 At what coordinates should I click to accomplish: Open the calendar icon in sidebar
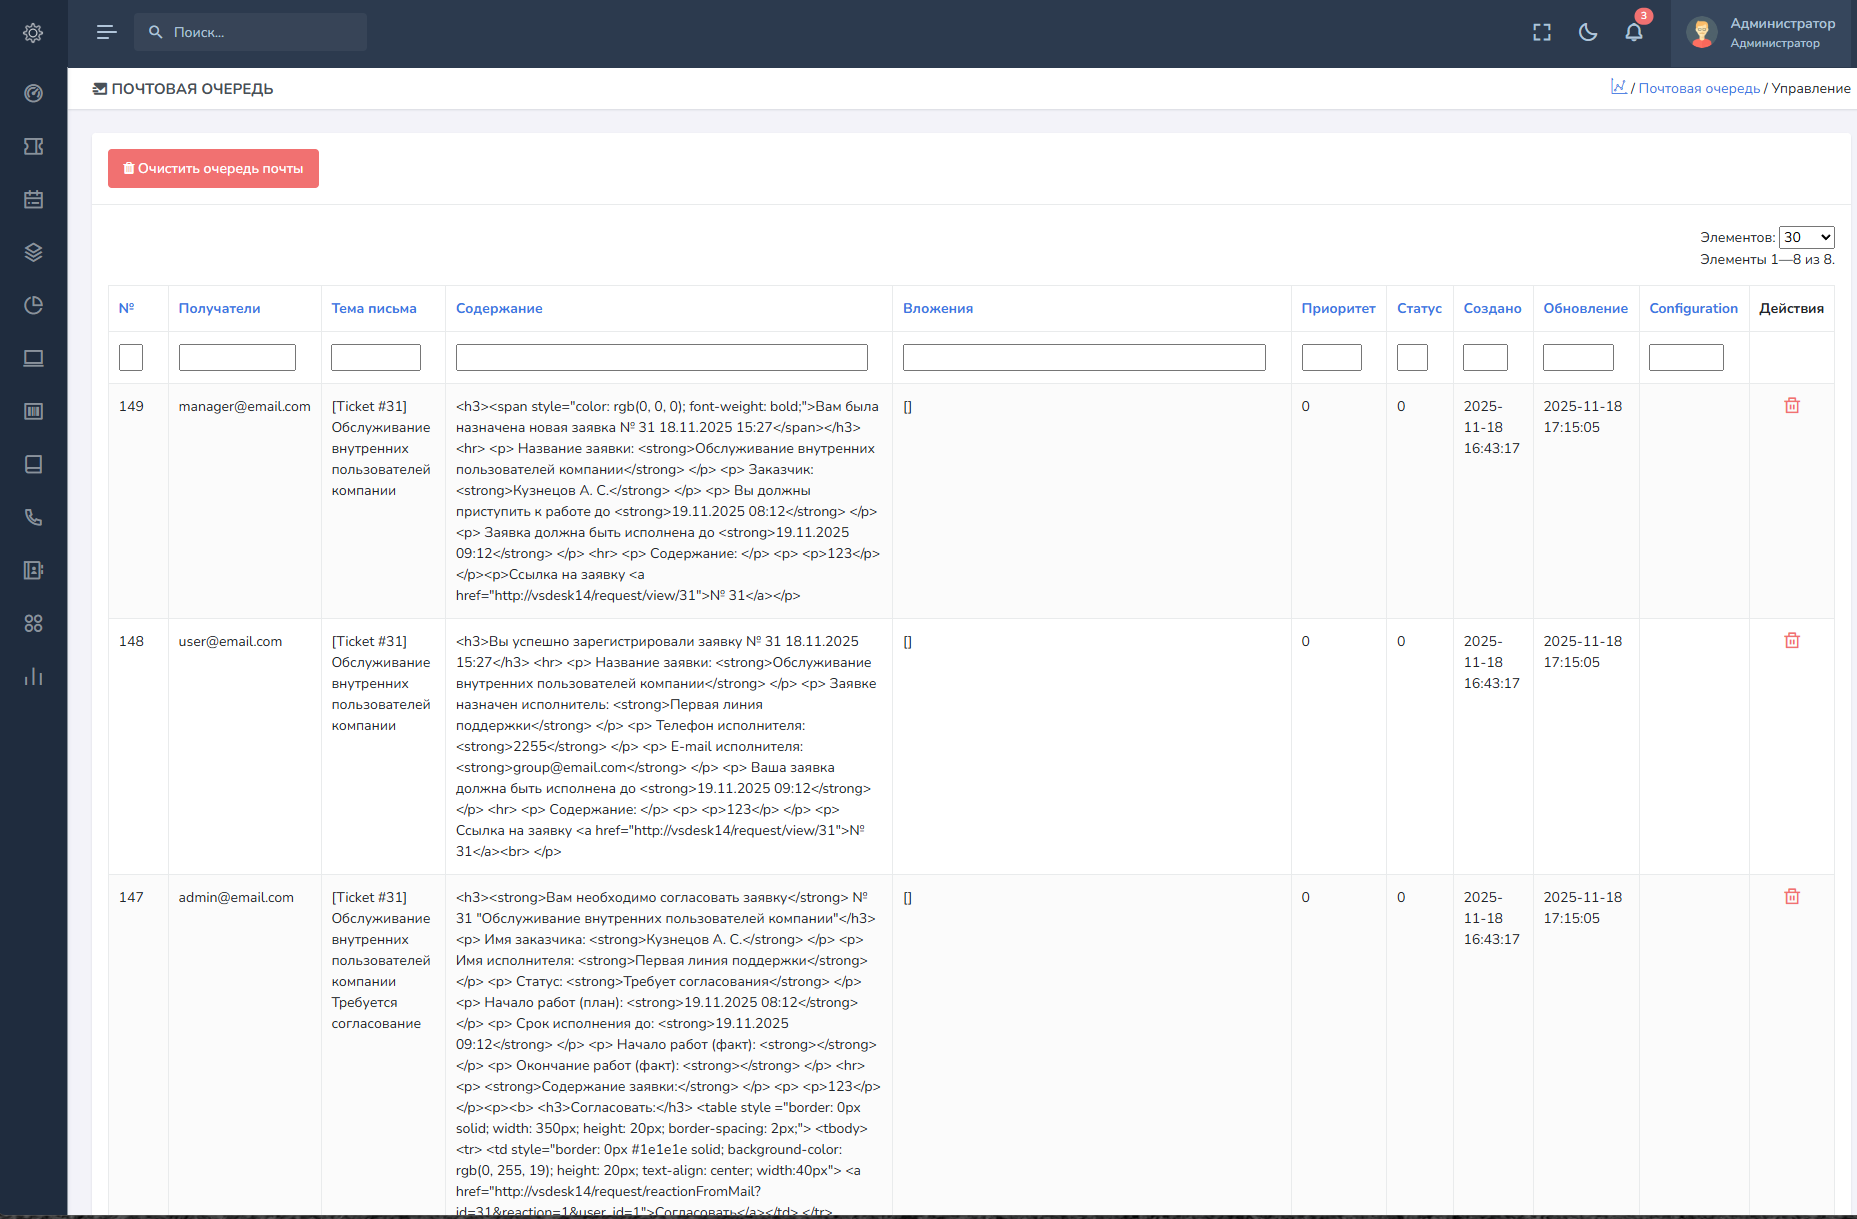pos(33,199)
